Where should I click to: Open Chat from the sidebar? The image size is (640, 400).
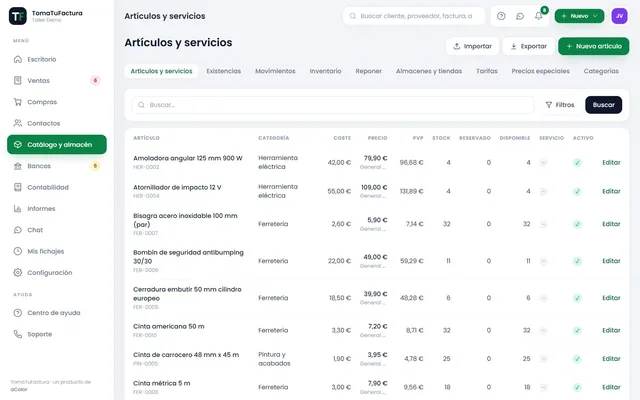pyautogui.click(x=57, y=230)
